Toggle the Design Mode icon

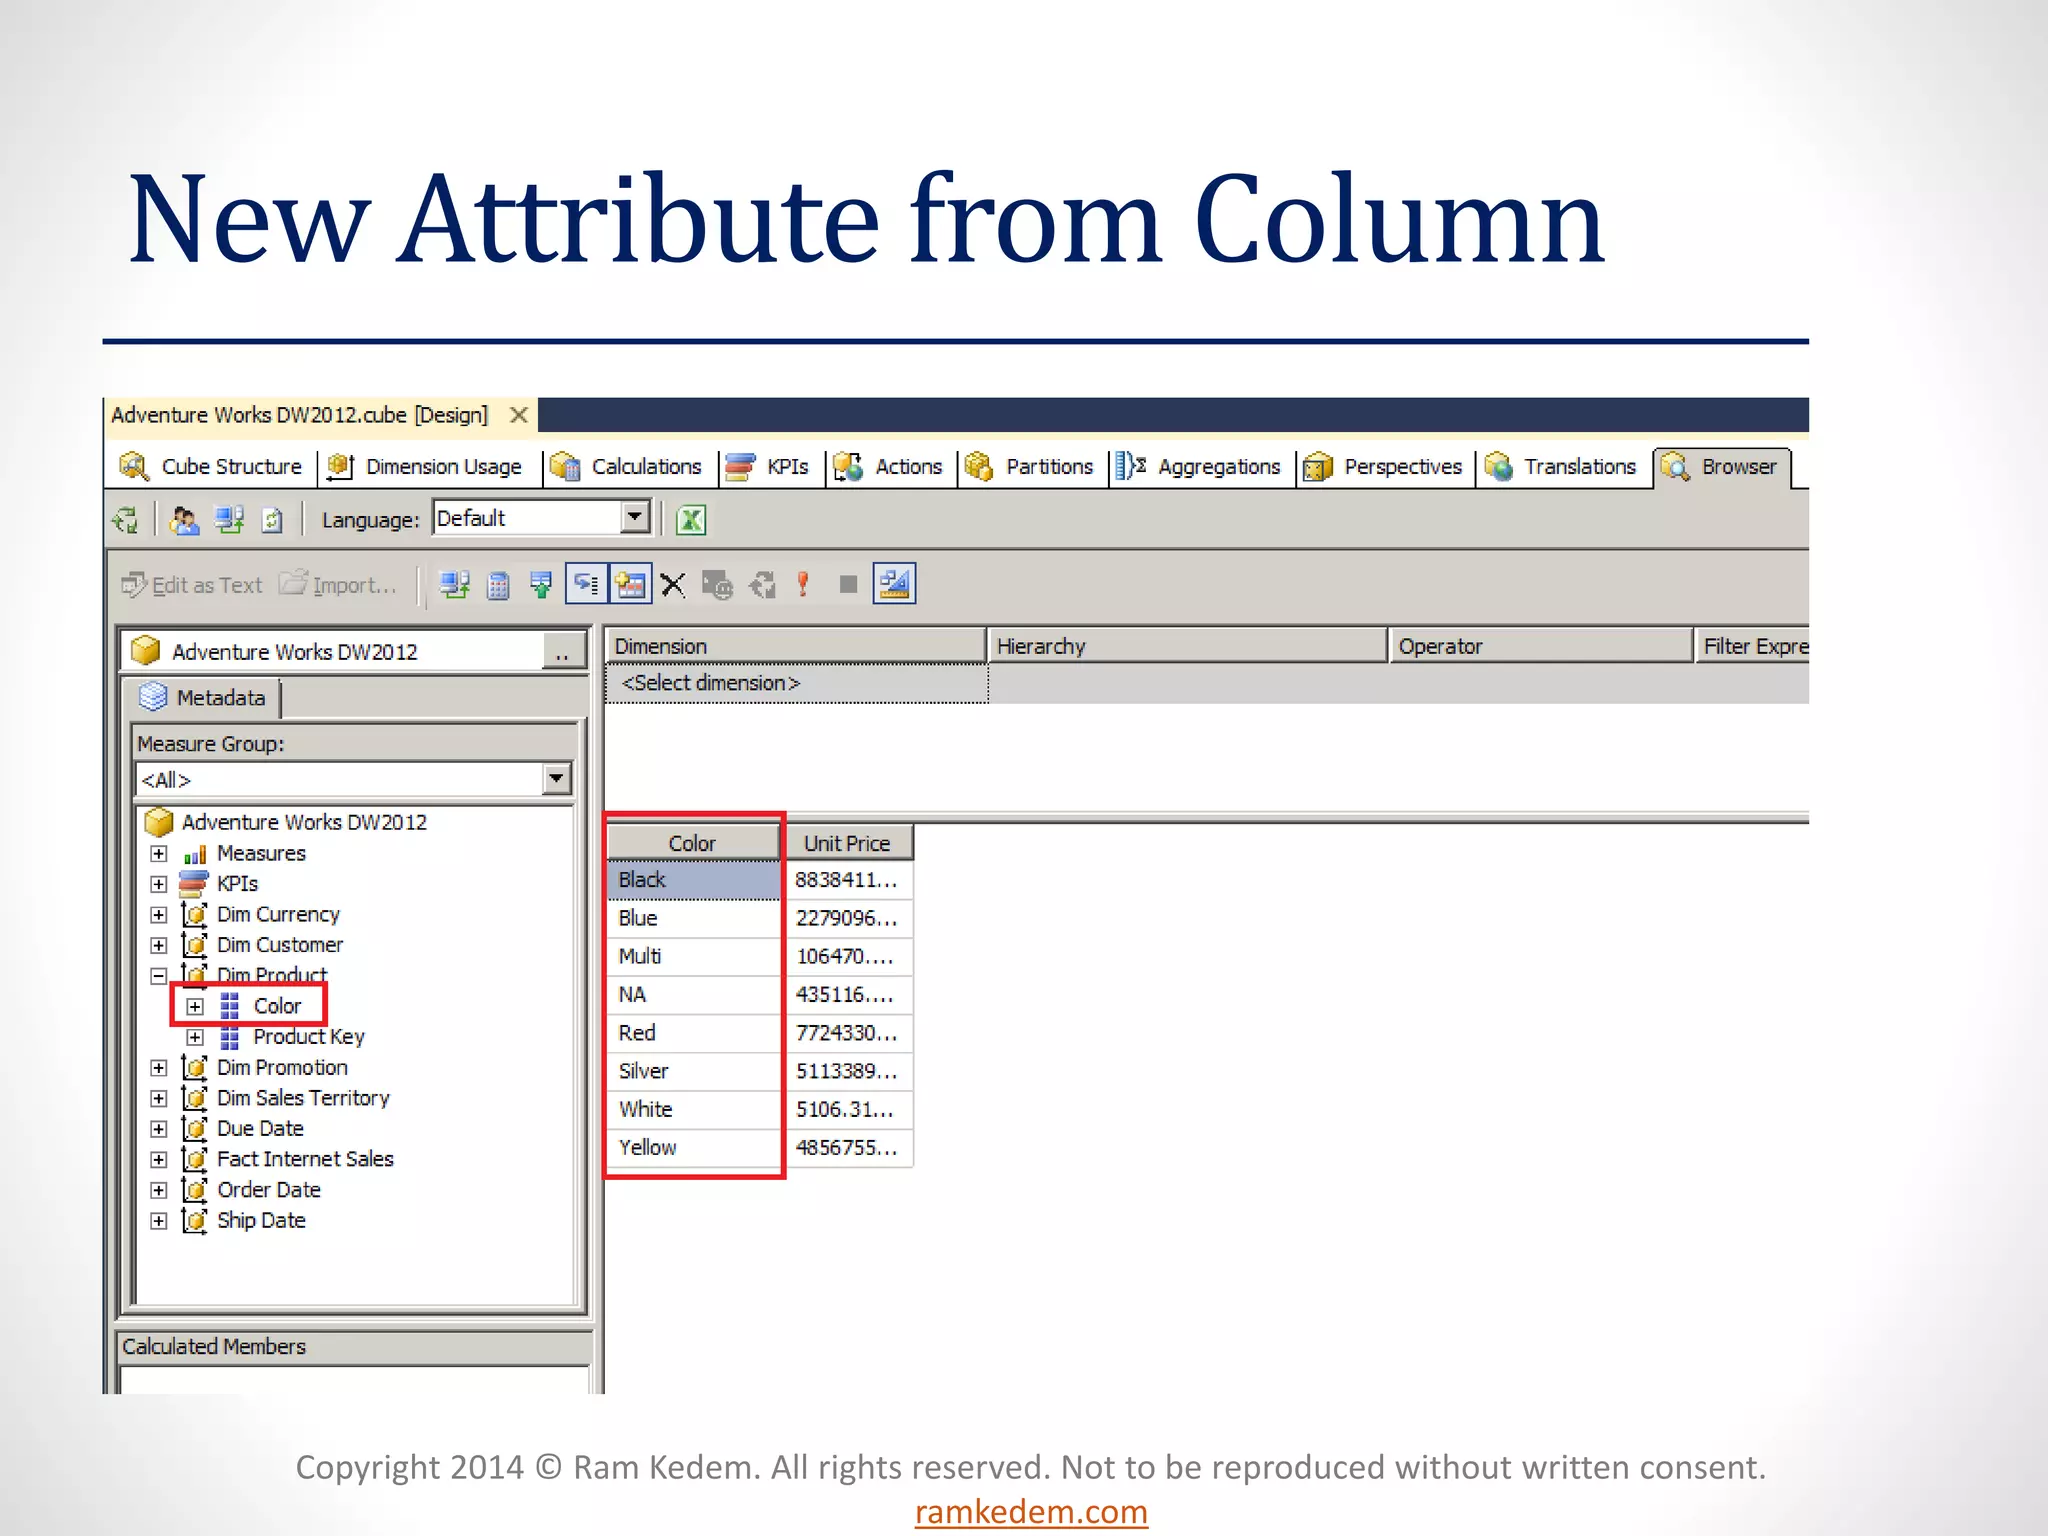coord(894,585)
